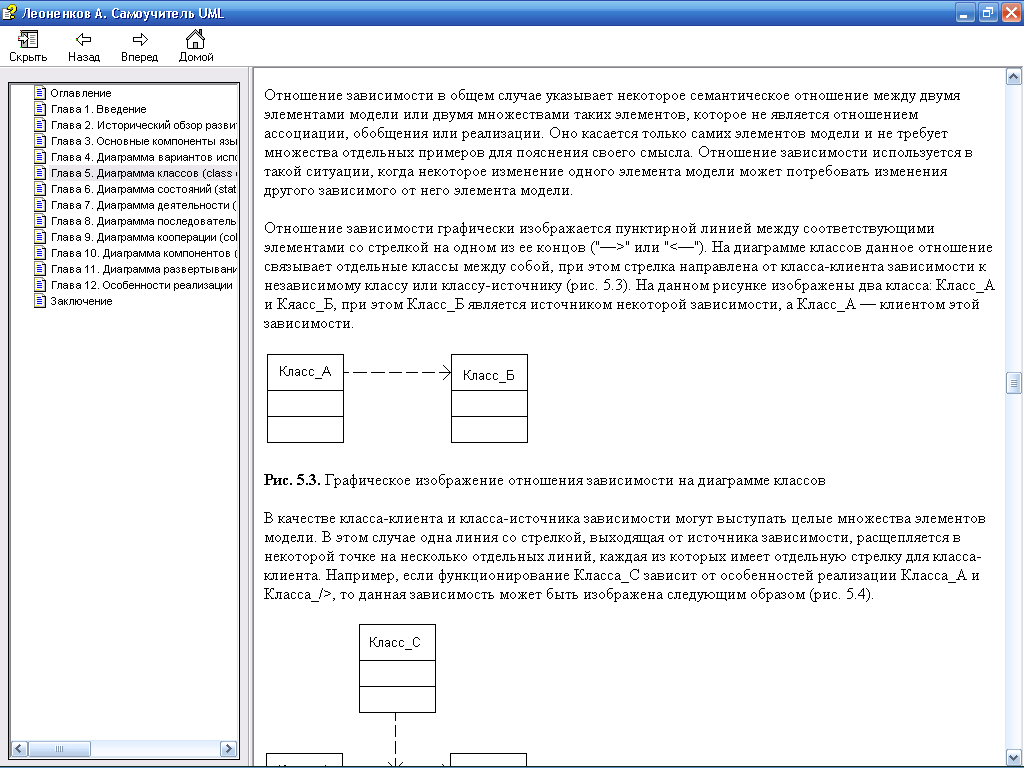Click the contents tree scroll-right arrow
The height and width of the screenshot is (768, 1024).
228,748
